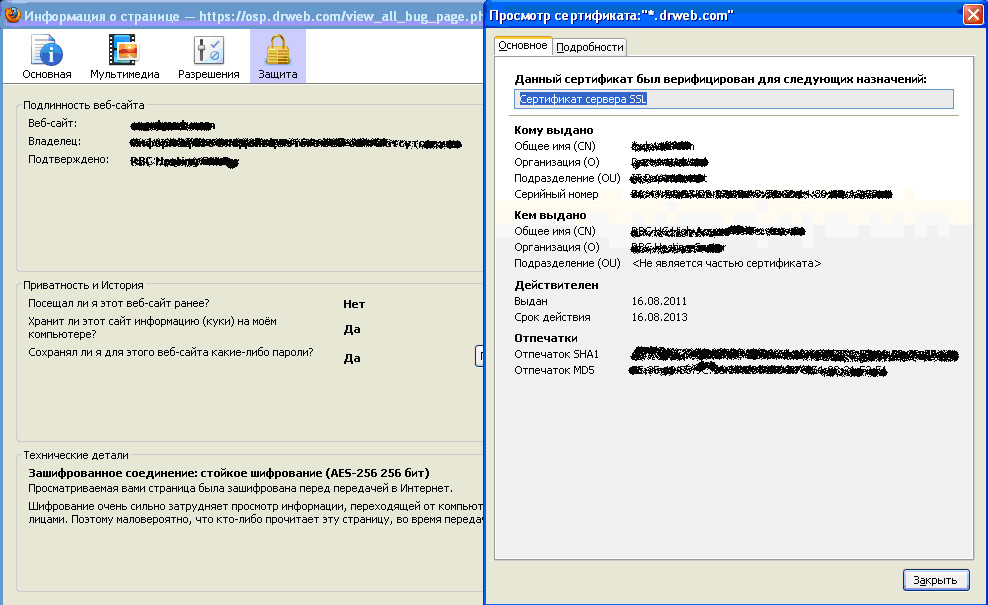Click the Page Info window title bar text
988x605 pixels.
coord(253,16)
